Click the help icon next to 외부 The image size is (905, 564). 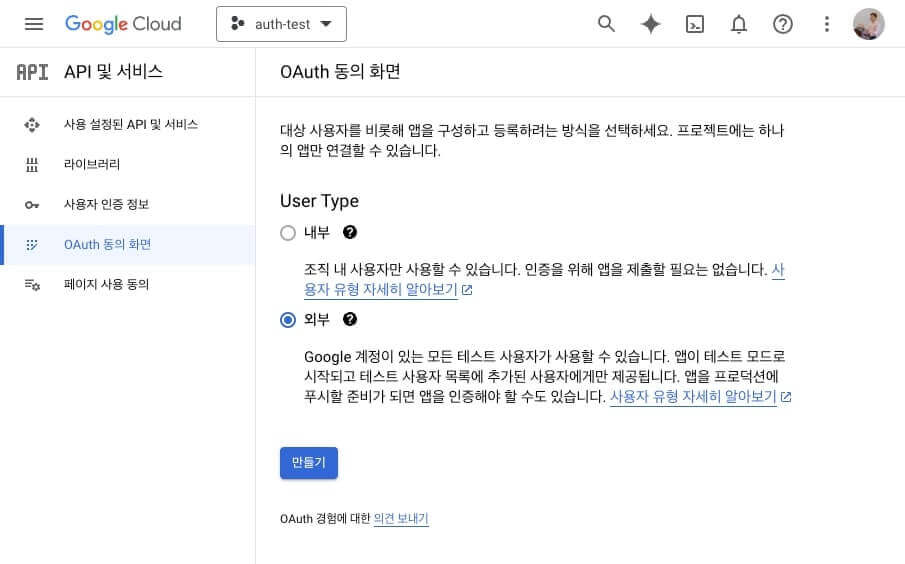(x=350, y=319)
